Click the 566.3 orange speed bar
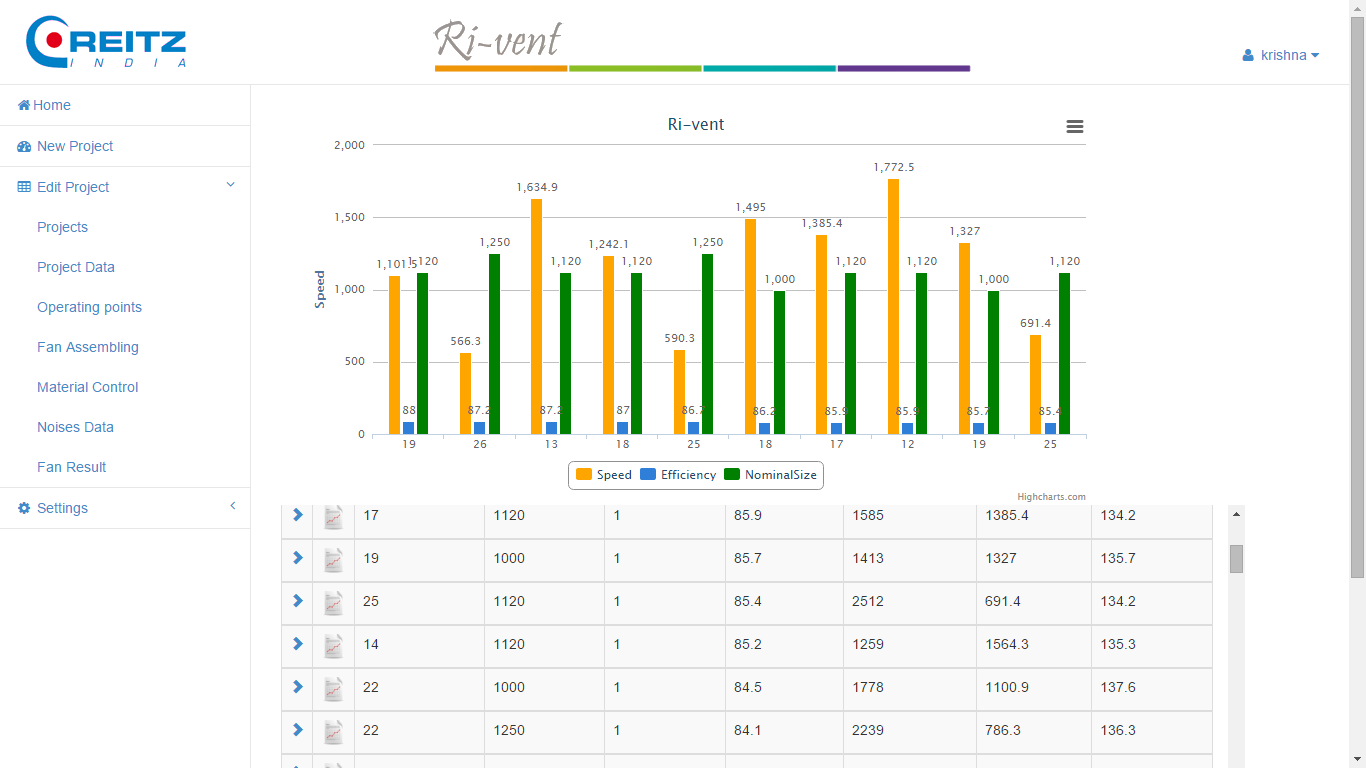This screenshot has height=768, width=1366. coord(466,393)
